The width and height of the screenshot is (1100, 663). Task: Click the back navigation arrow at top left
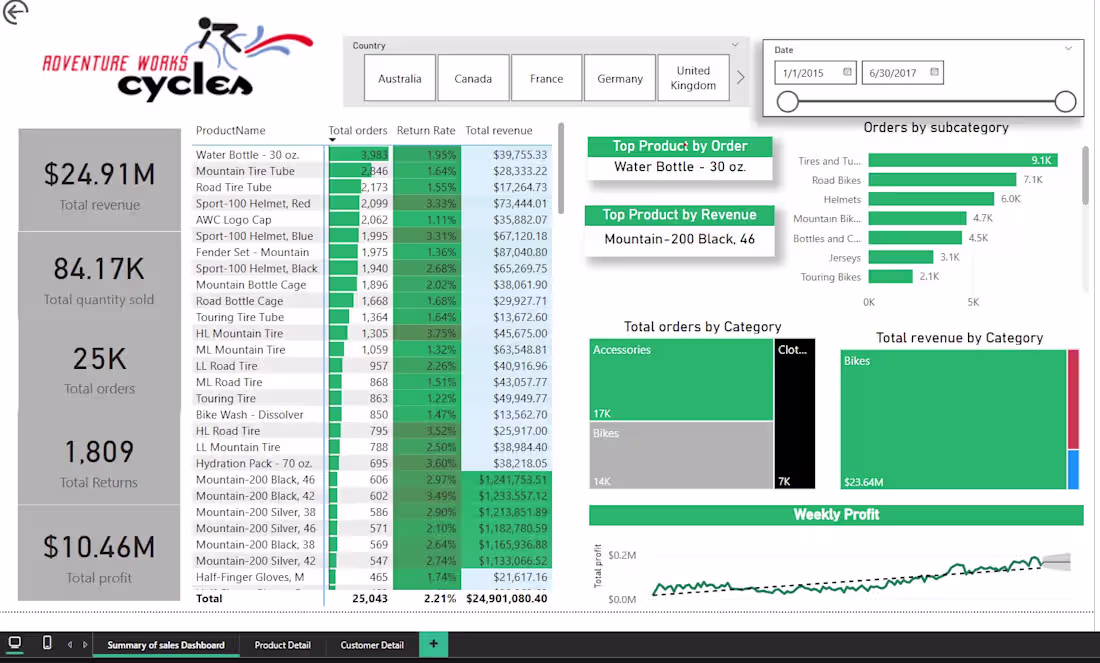pos(15,14)
